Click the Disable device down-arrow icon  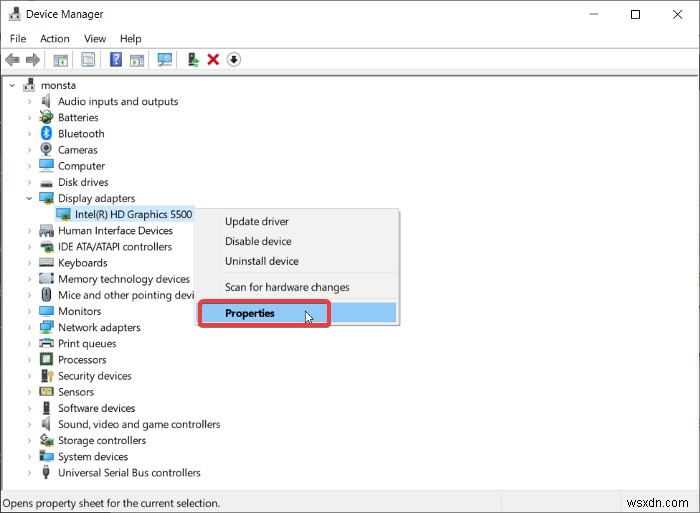point(234,59)
